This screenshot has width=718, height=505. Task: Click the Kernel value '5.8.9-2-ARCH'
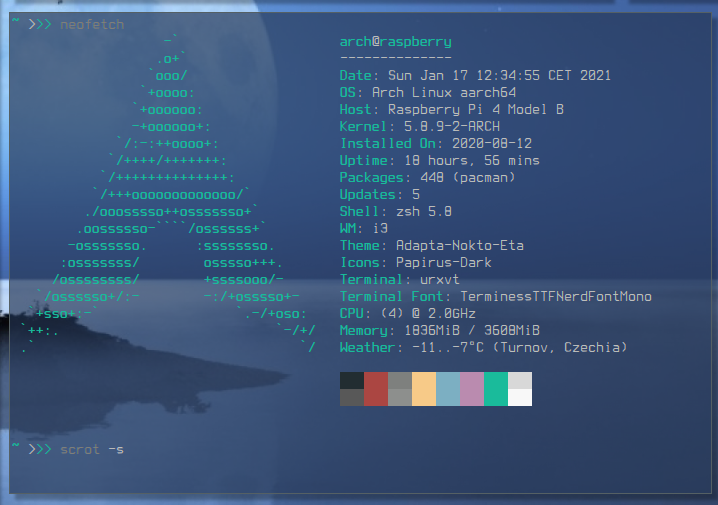451,126
